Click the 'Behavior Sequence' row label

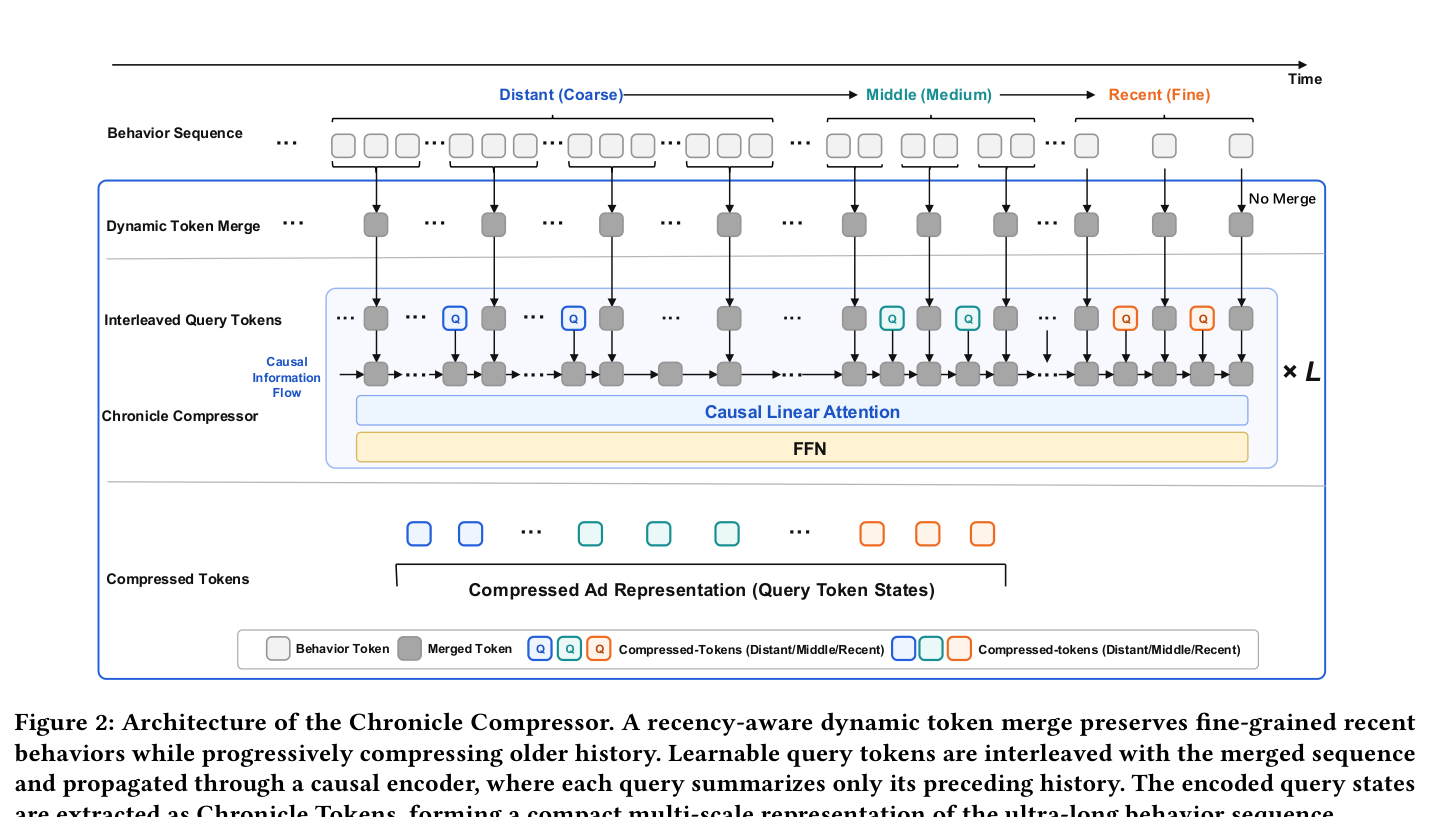[175, 133]
